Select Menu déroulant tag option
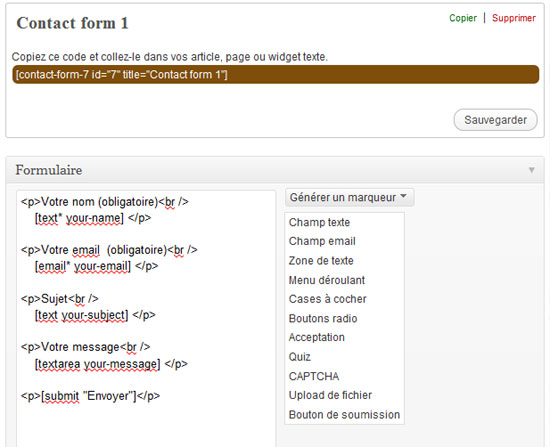Image resolution: width=550 pixels, height=447 pixels. (327, 280)
